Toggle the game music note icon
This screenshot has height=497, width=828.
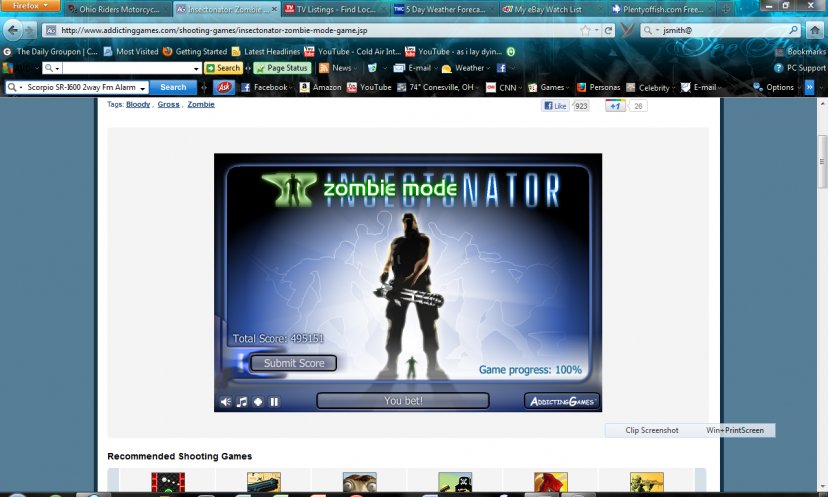(242, 402)
